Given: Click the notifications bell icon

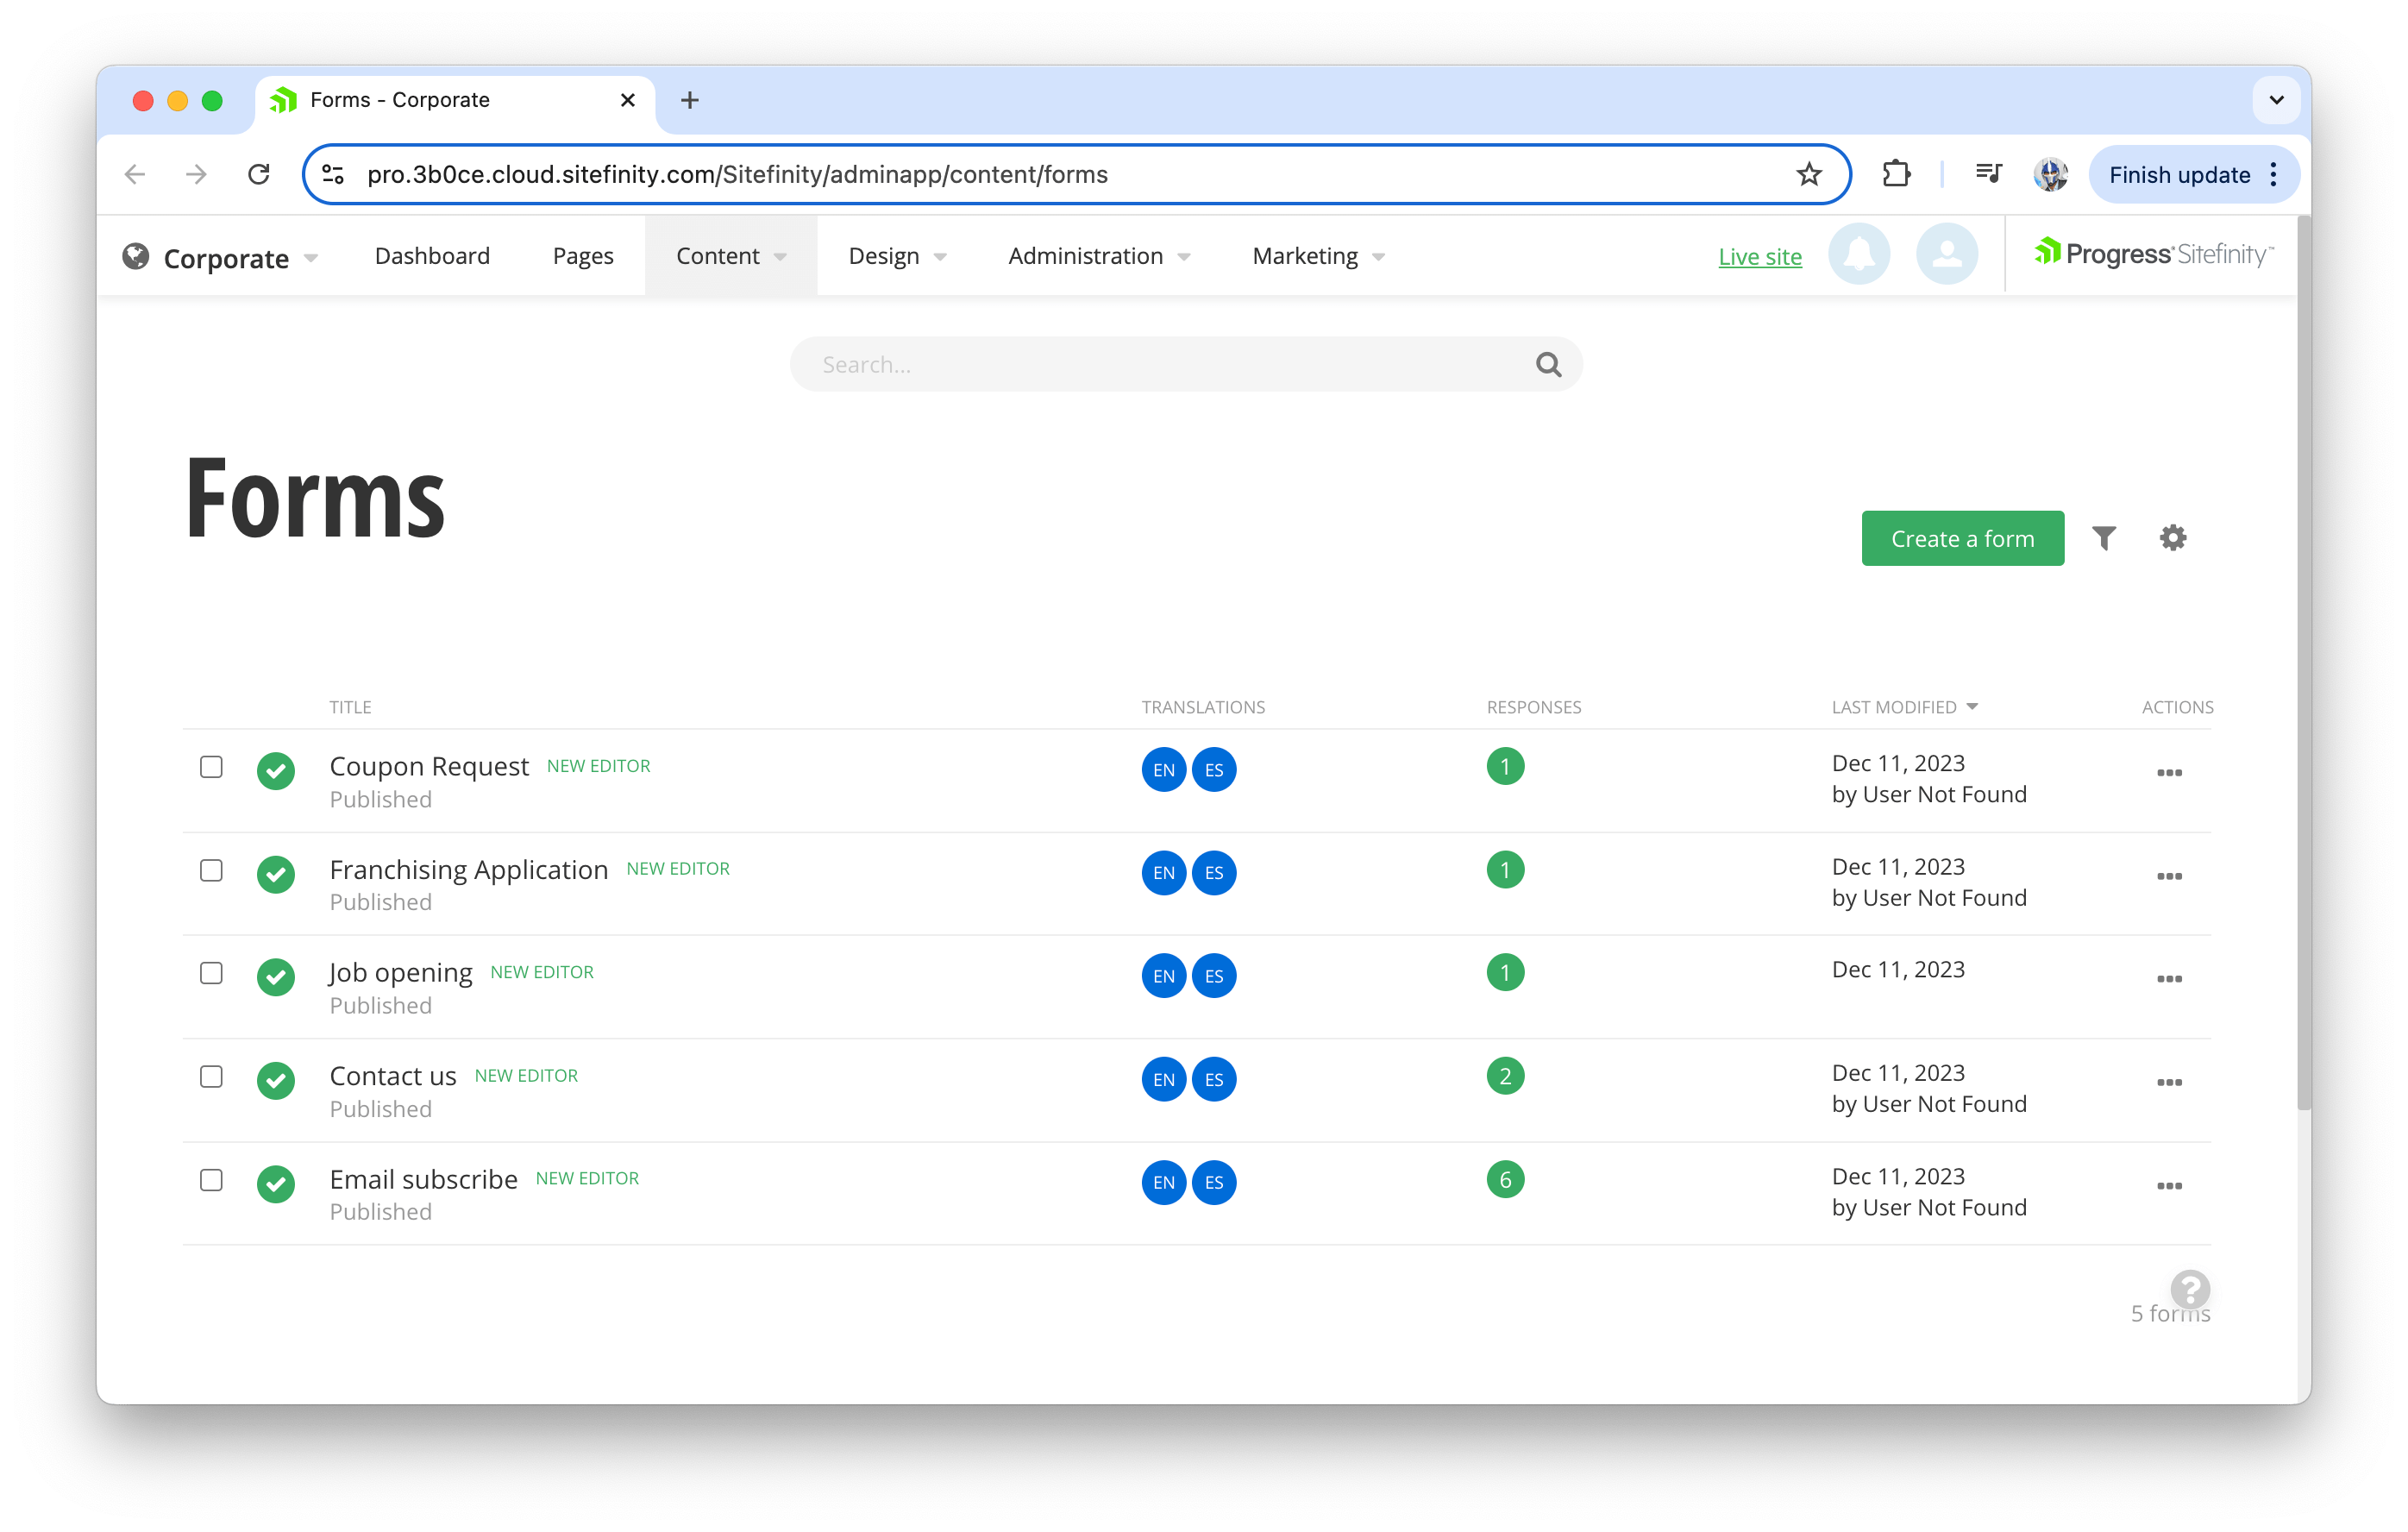Looking at the screenshot, I should click(x=1858, y=255).
